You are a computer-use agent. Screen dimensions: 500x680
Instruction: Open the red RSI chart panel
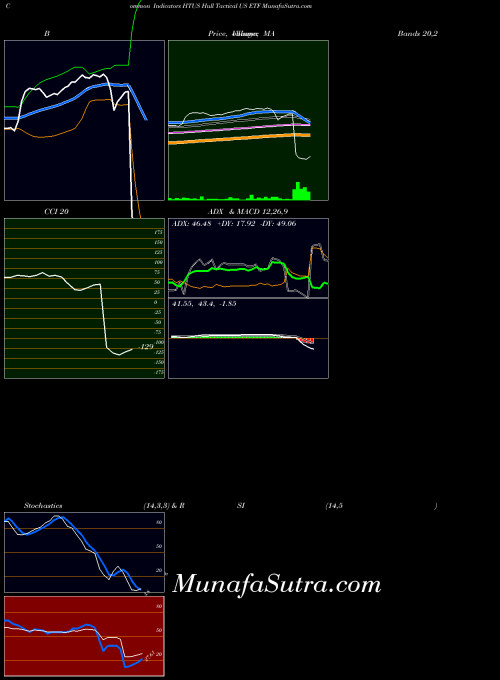tap(85, 636)
